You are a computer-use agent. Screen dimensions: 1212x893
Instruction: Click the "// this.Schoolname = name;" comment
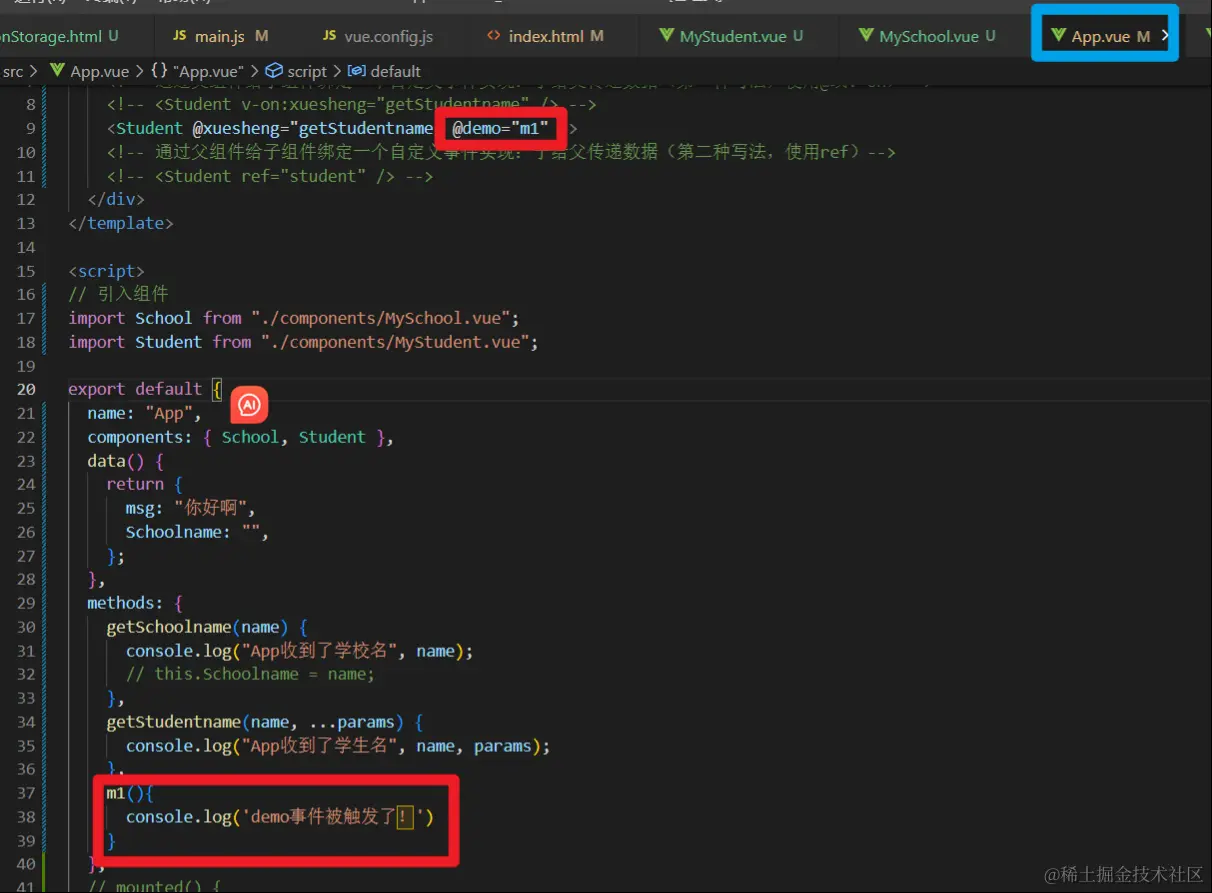coord(250,674)
